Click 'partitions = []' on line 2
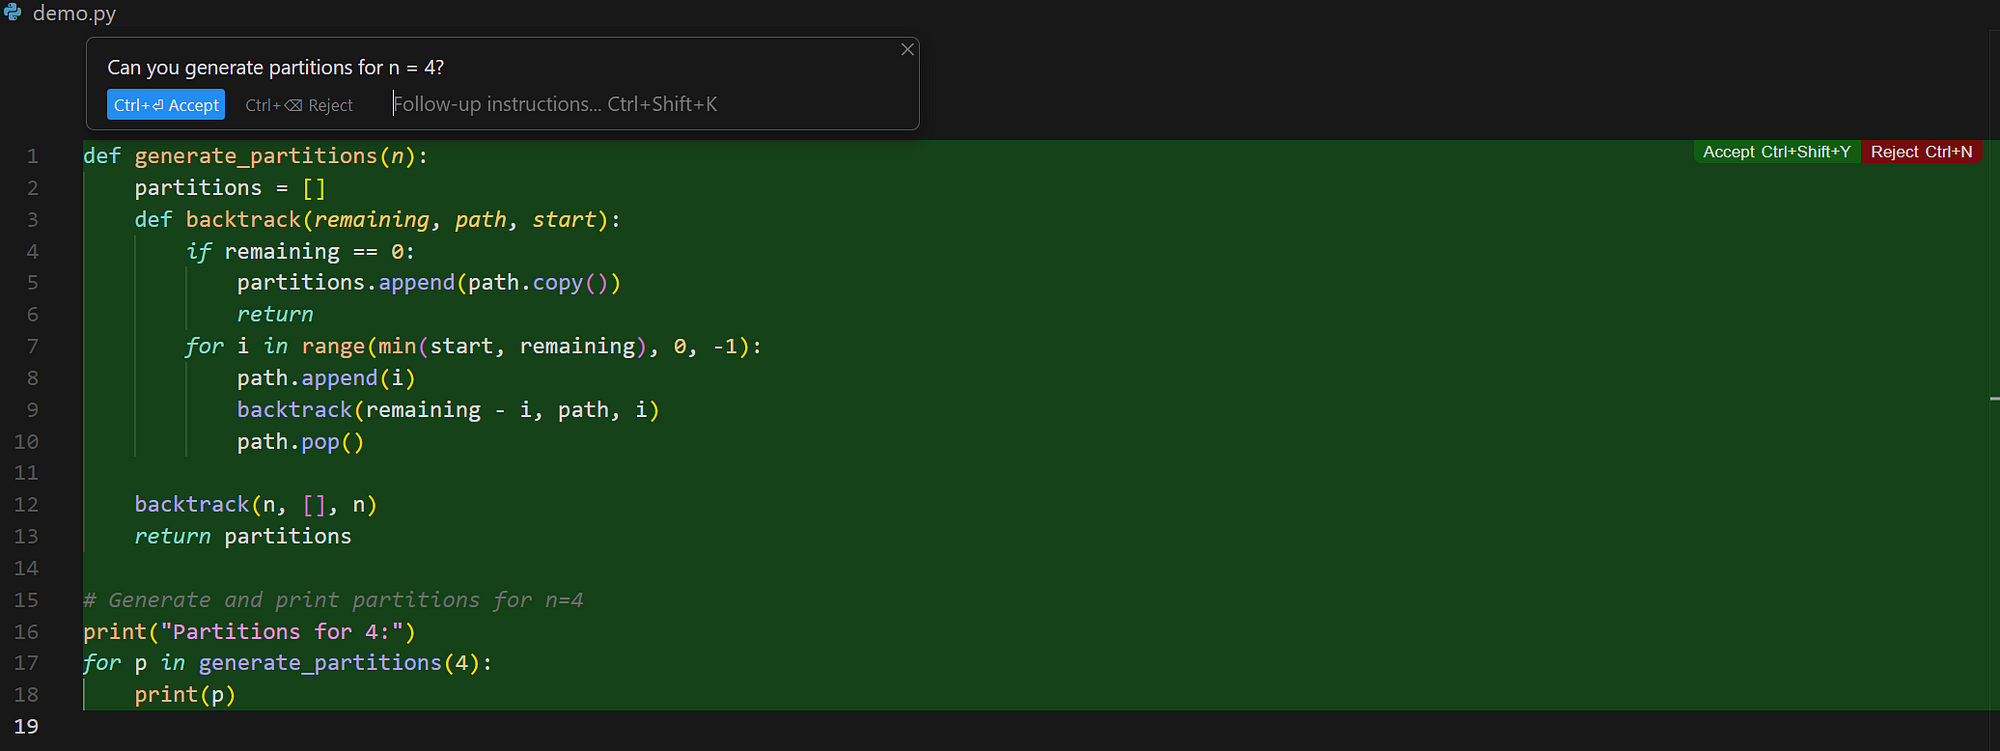Screen dimensions: 2000x751 click(x=230, y=188)
